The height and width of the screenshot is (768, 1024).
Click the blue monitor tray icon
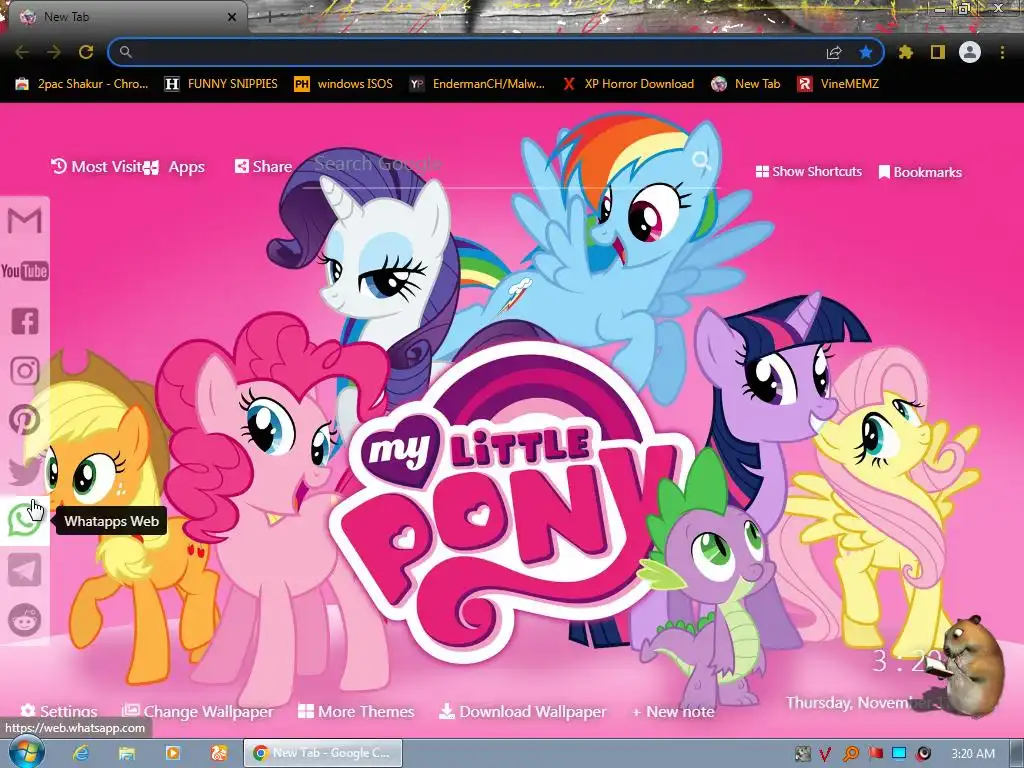click(x=899, y=754)
